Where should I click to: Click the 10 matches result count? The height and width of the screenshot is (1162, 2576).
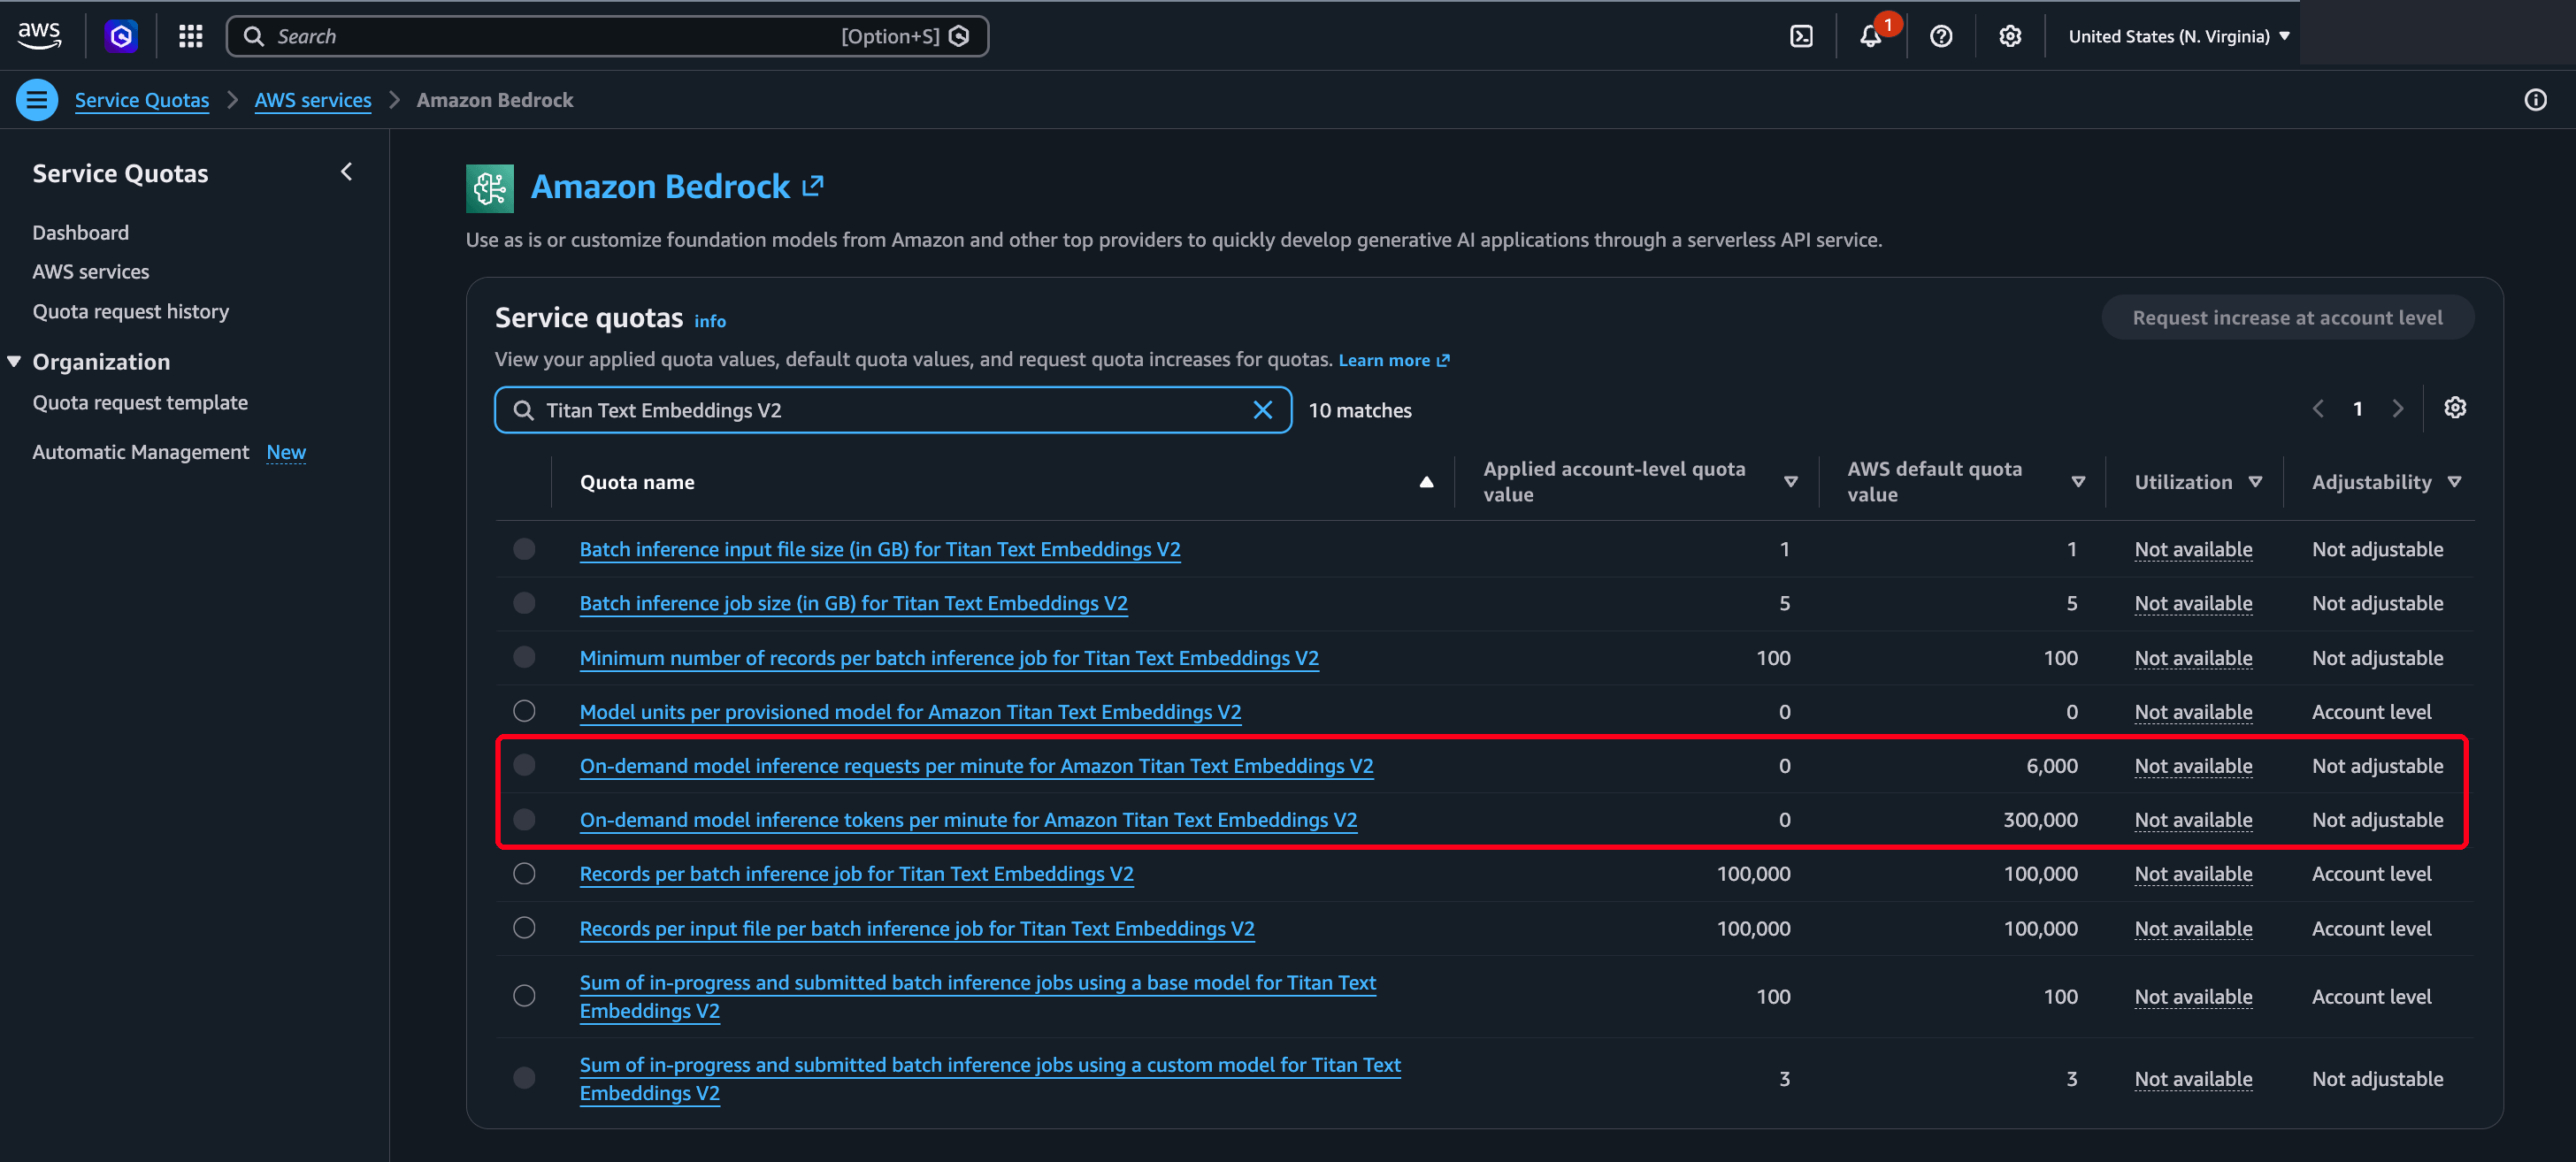coord(1360,410)
